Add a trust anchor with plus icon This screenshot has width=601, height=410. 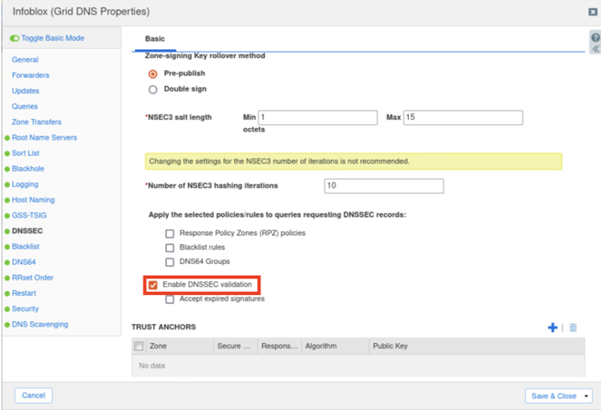[x=552, y=328]
